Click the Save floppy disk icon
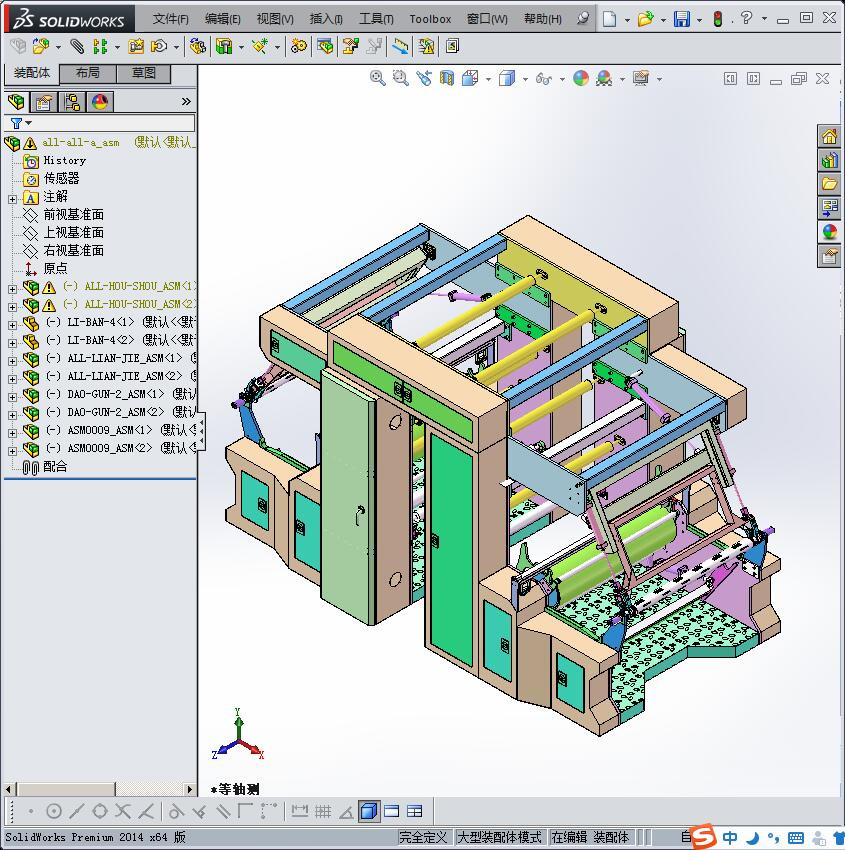 [x=682, y=19]
